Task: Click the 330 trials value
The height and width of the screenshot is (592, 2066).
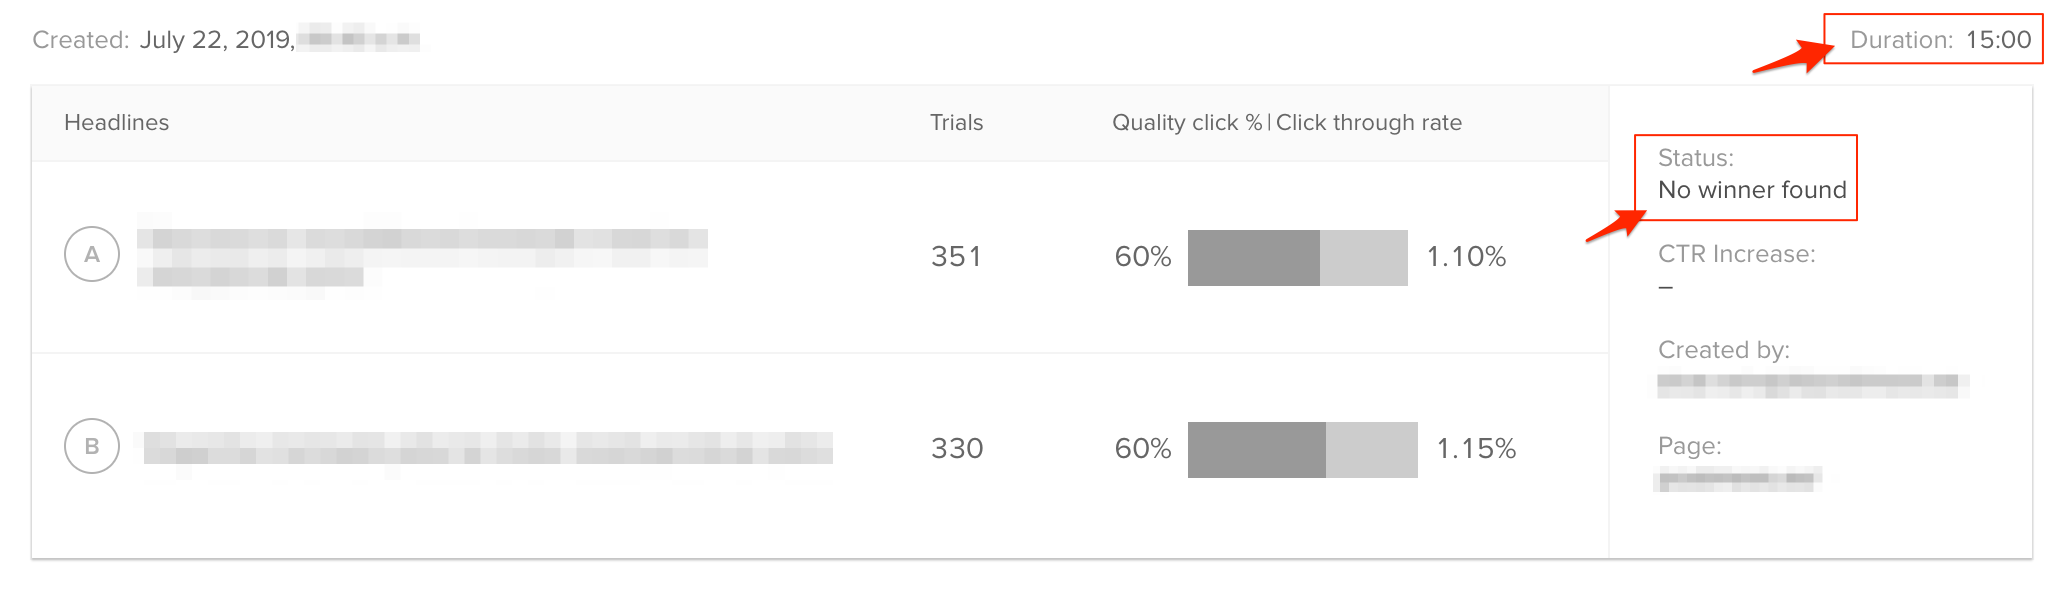Action: pos(957,448)
